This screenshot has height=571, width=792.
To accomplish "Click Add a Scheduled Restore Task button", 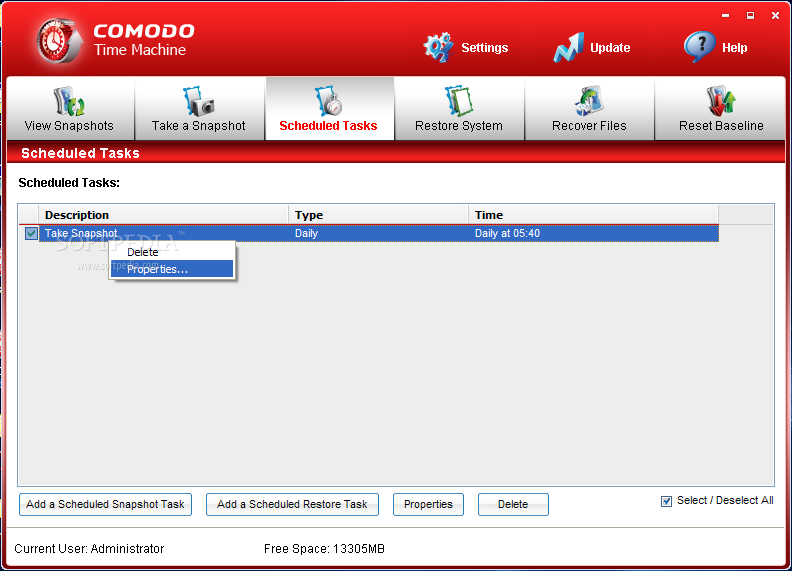I will [x=292, y=504].
